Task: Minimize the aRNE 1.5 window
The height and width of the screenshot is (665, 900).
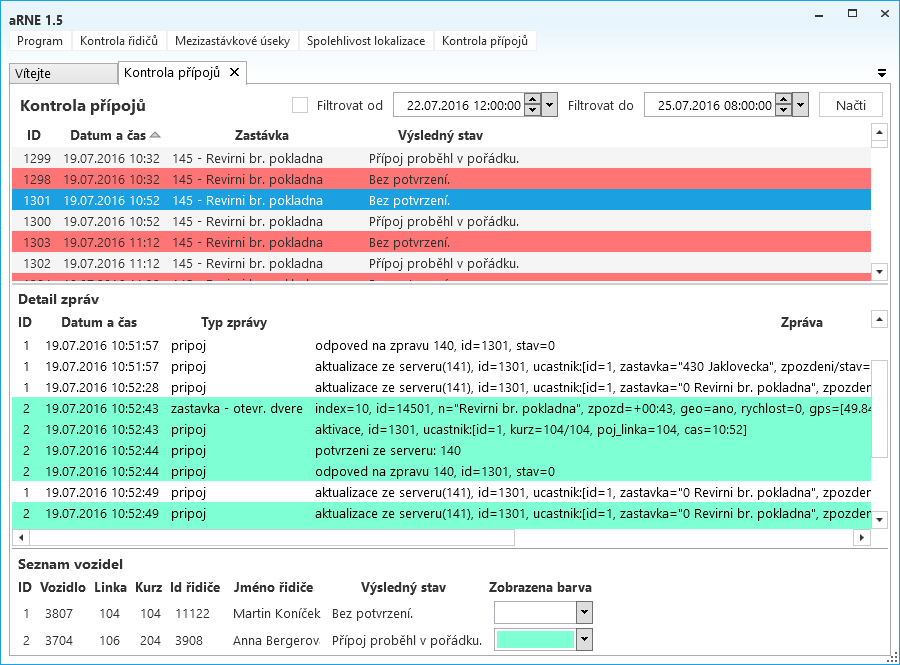Action: (819, 14)
